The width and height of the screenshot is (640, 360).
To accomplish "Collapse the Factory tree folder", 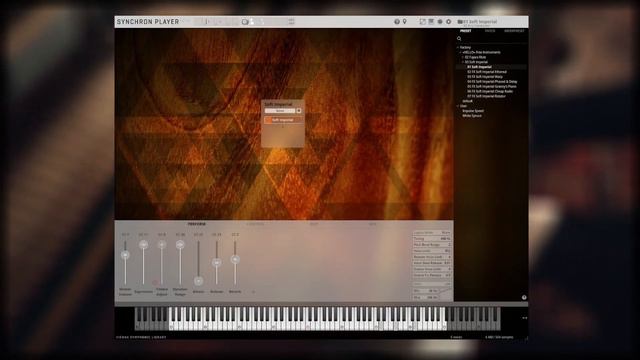I will point(458,47).
